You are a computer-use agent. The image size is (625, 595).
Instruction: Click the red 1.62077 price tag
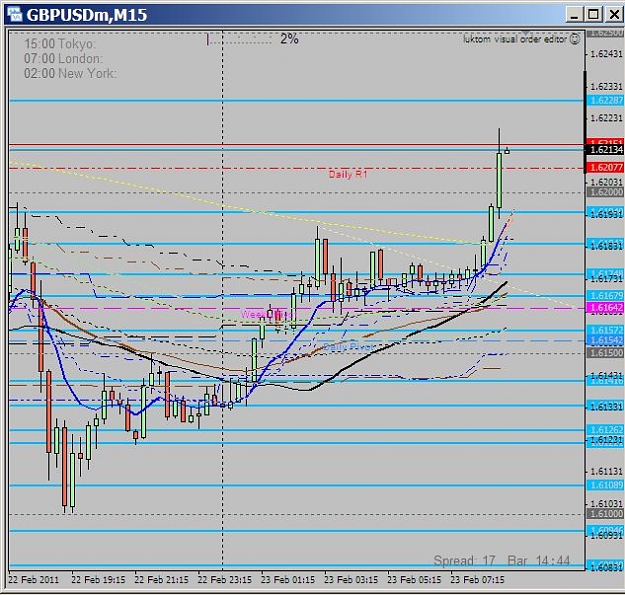coord(605,167)
